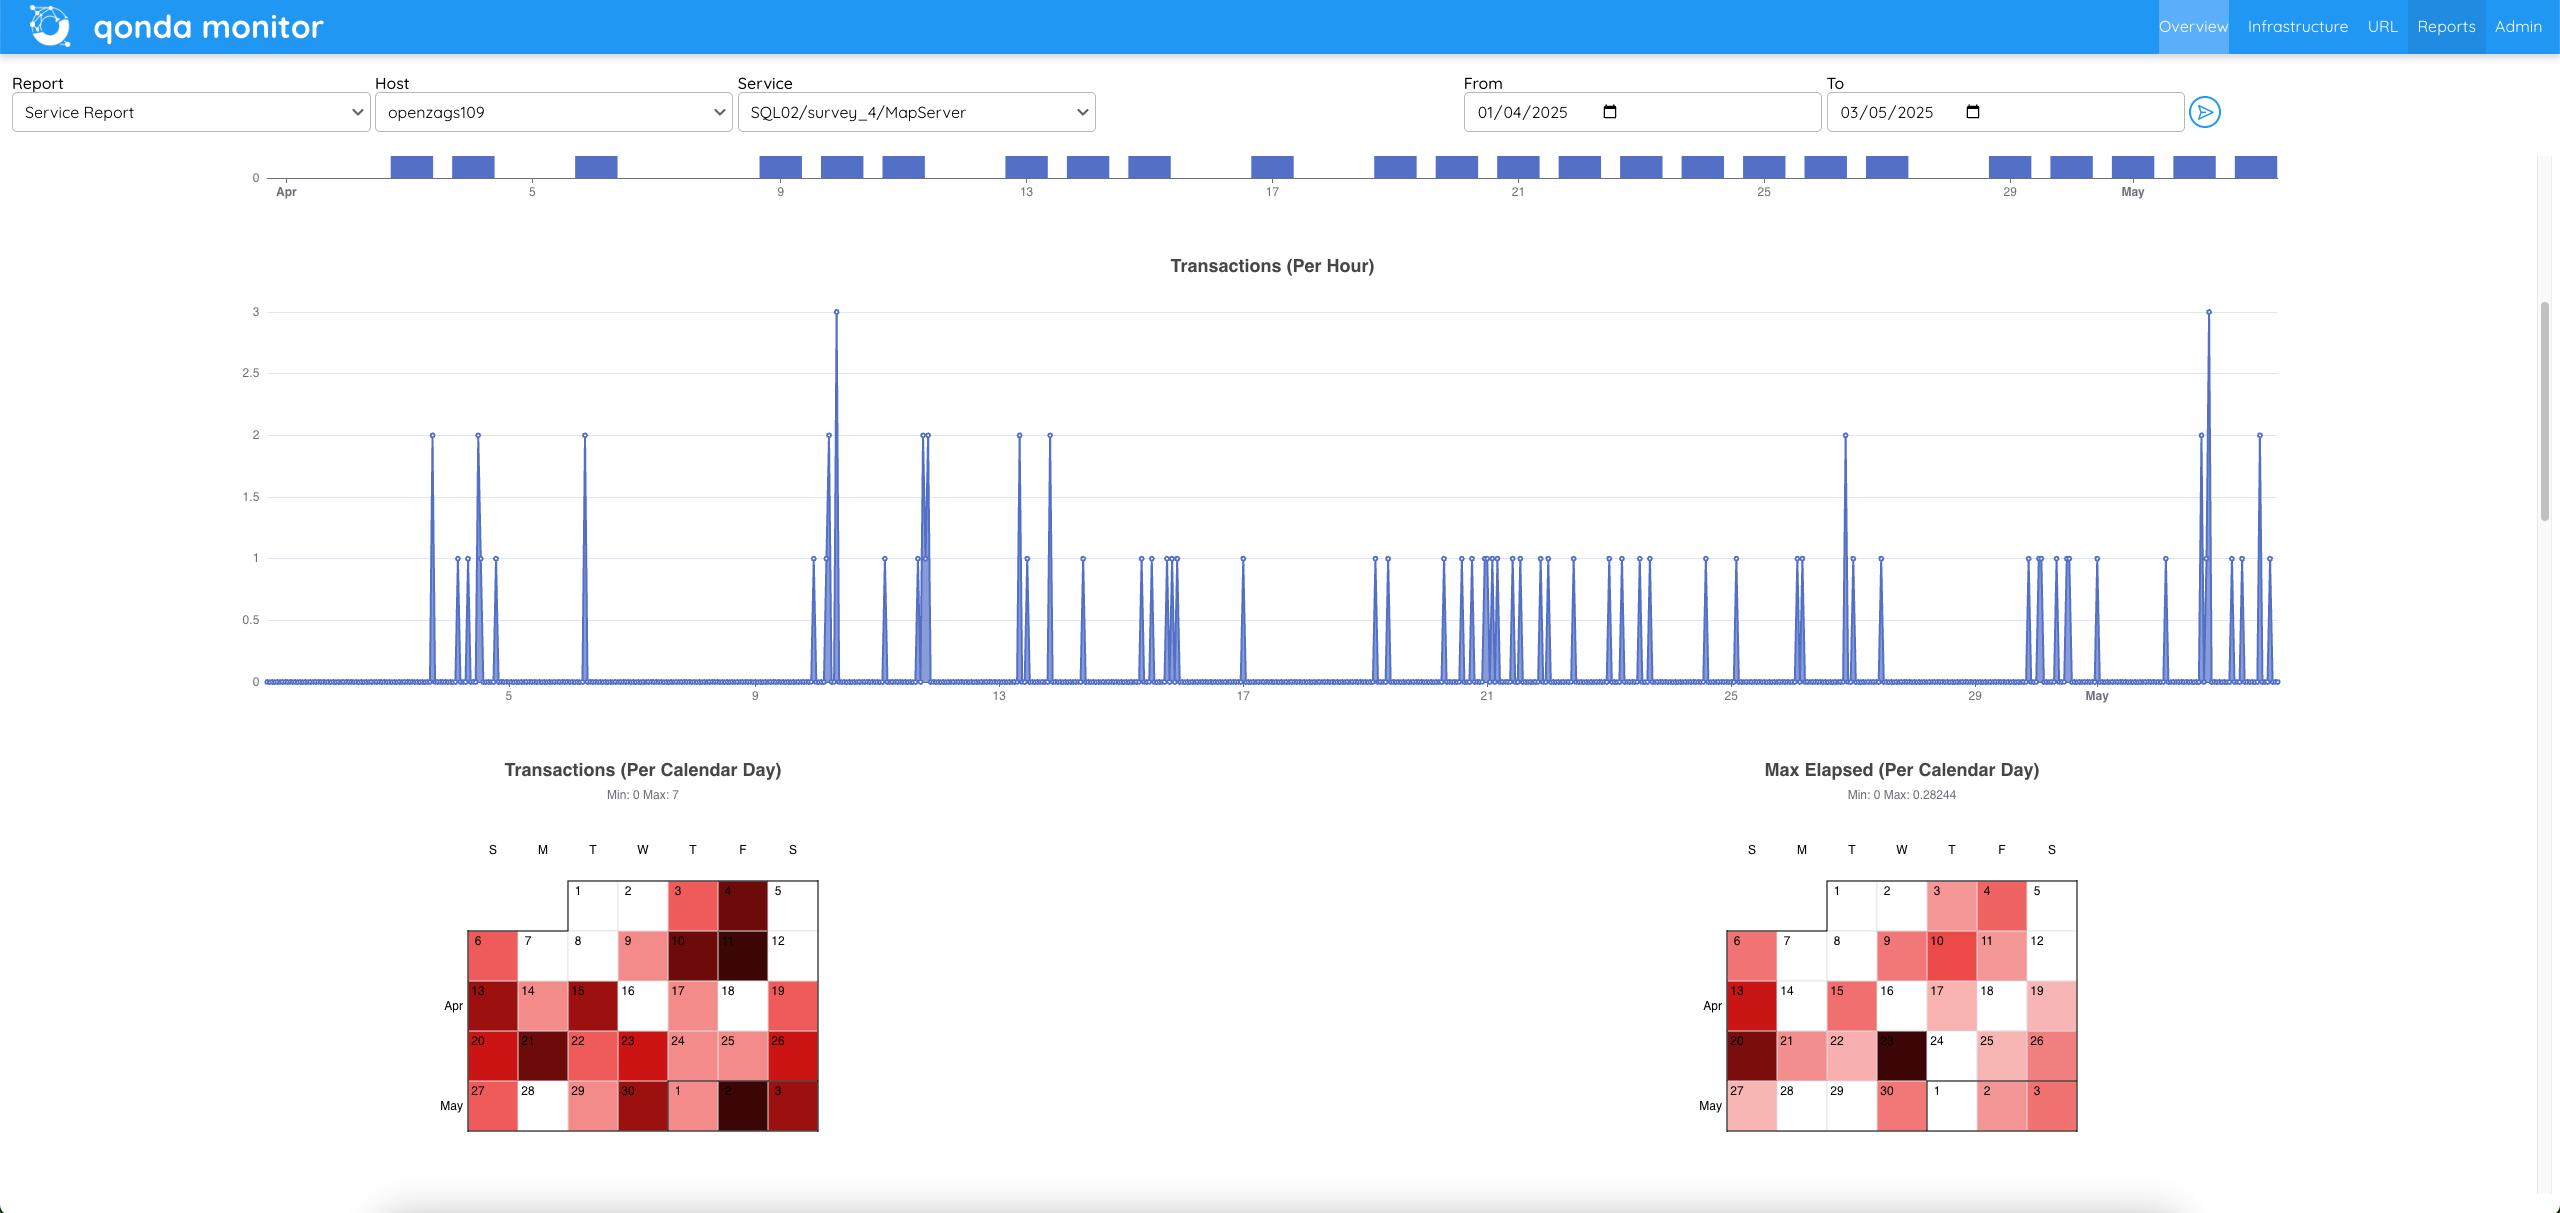Switch to the Infrastructure tab
The width and height of the screenshot is (2560, 1213).
click(2296, 26)
